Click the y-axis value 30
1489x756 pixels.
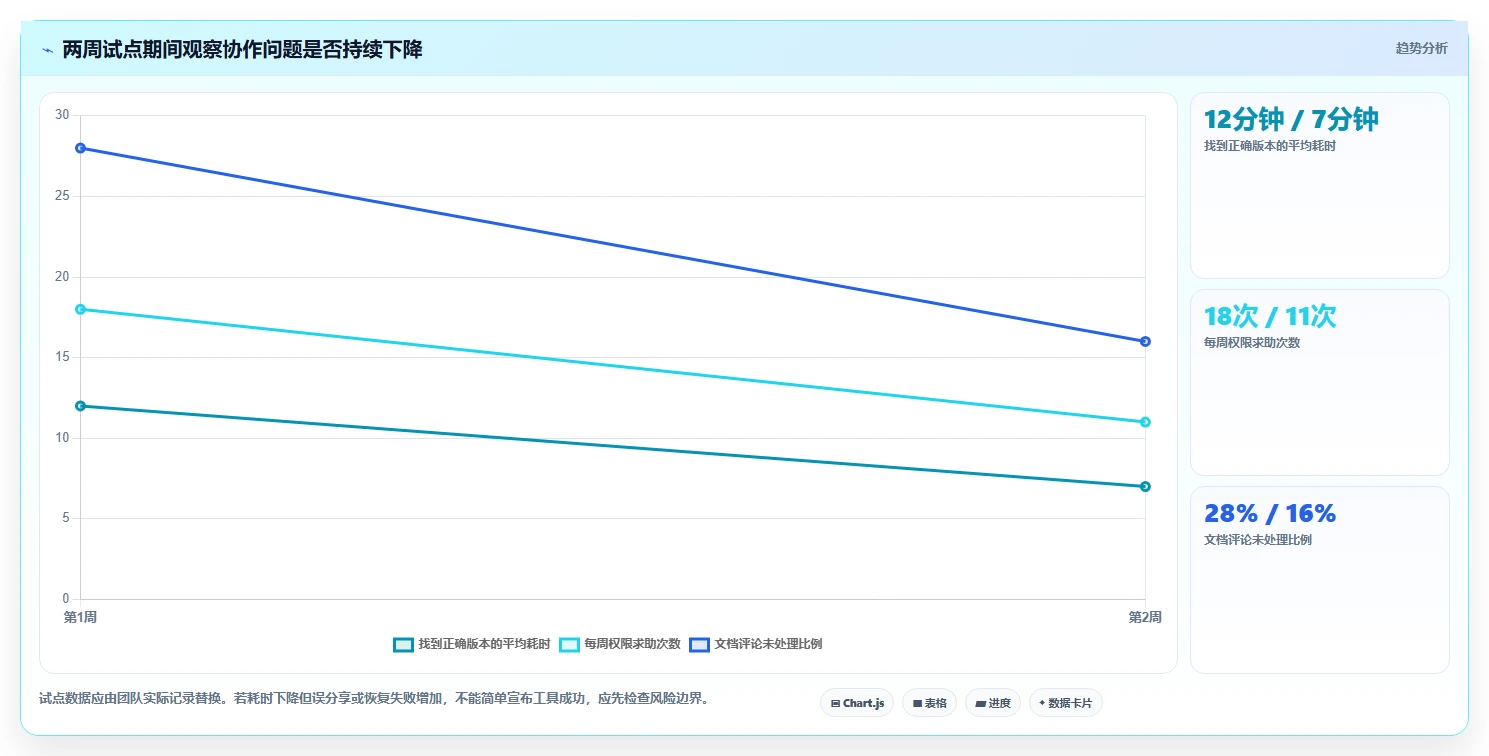pyautogui.click(x=62, y=115)
